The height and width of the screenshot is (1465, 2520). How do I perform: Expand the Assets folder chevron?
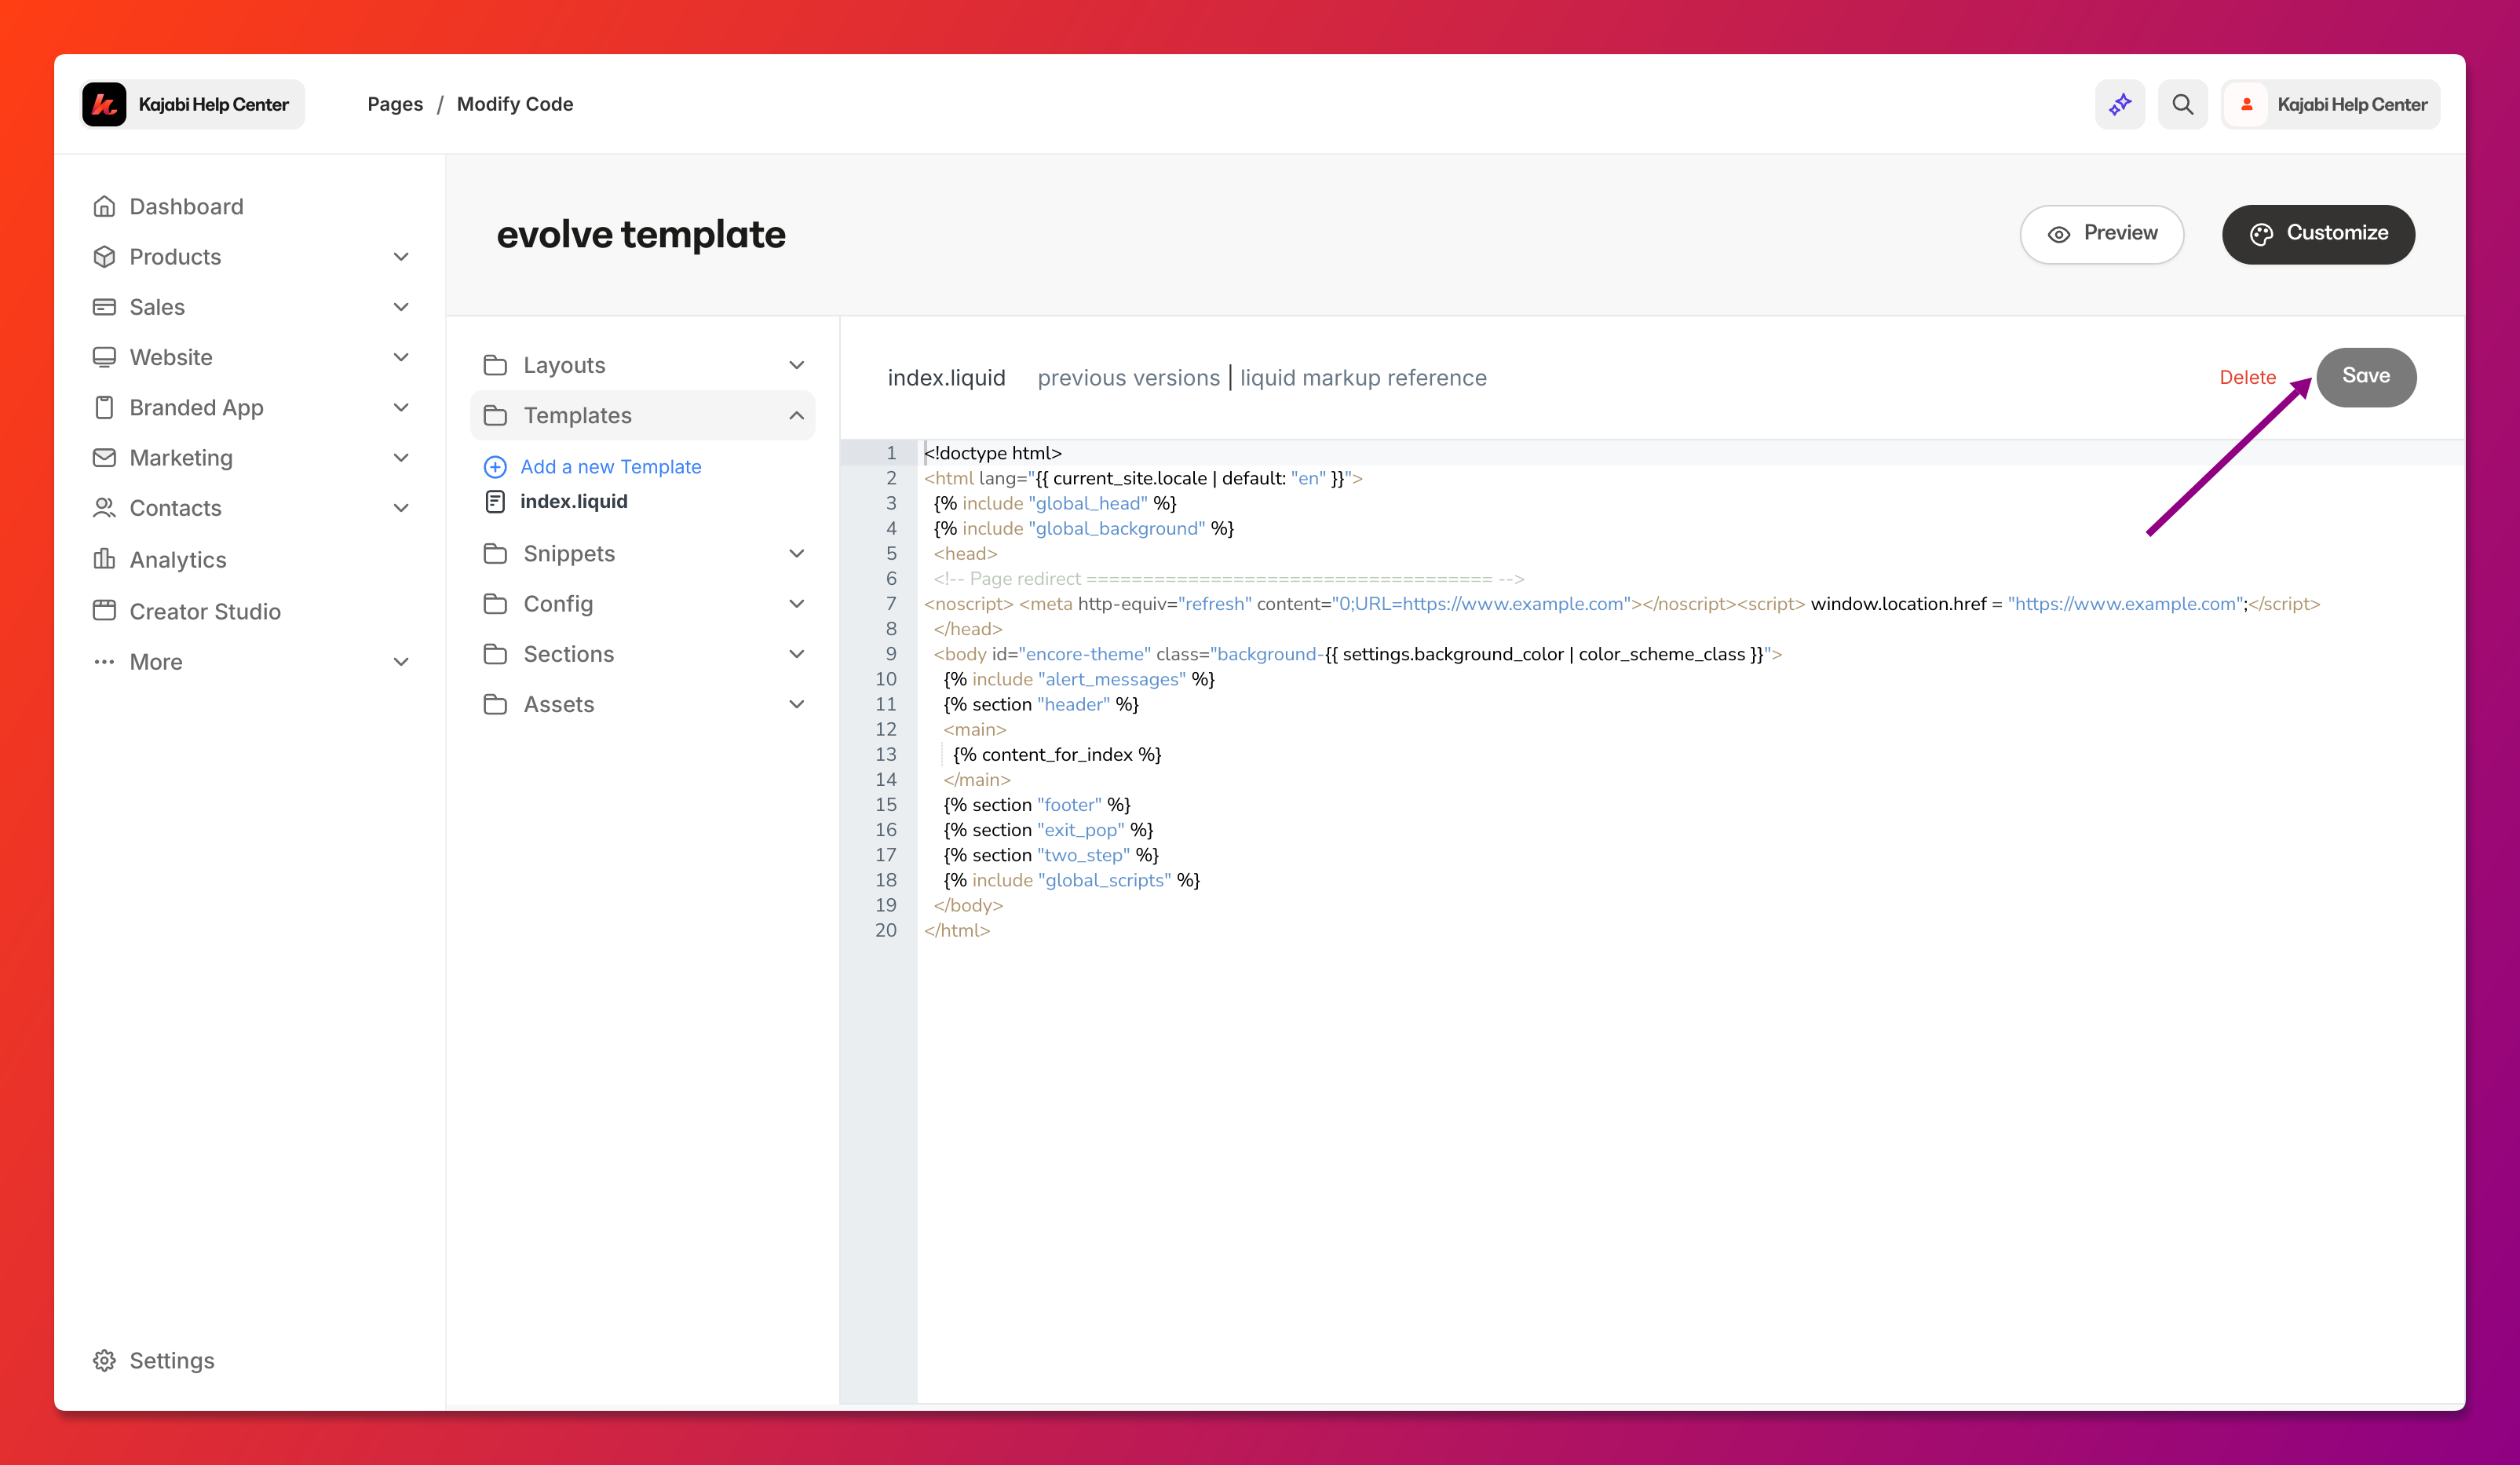click(797, 704)
